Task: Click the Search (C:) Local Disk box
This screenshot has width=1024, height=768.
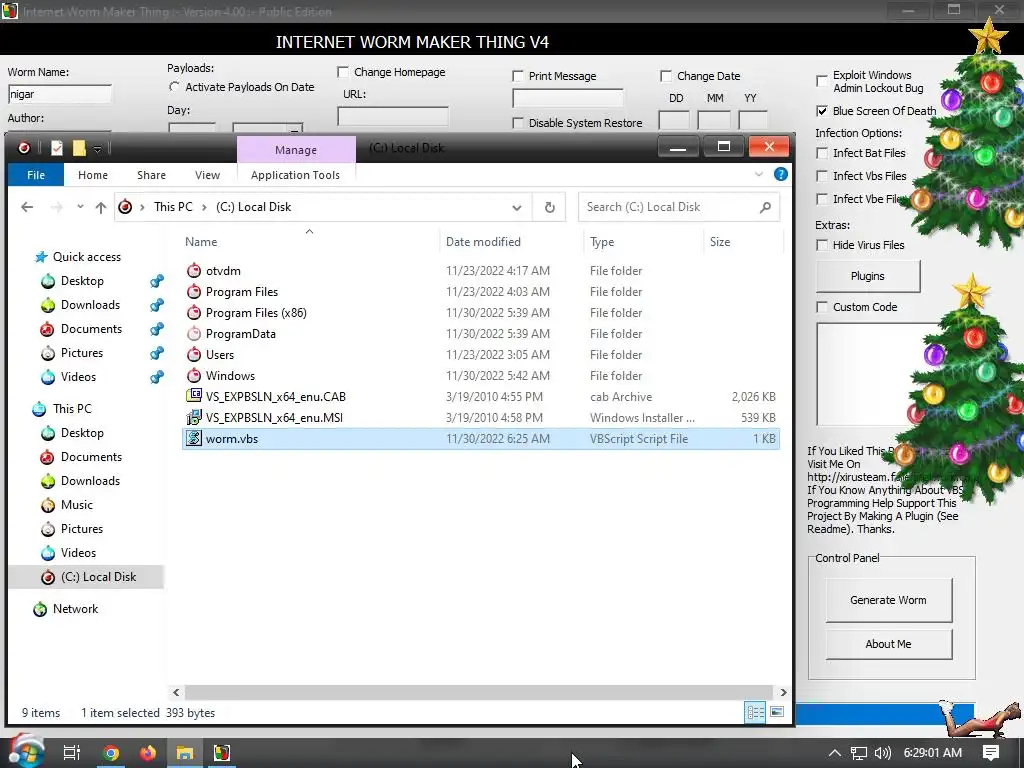Action: pyautogui.click(x=679, y=207)
